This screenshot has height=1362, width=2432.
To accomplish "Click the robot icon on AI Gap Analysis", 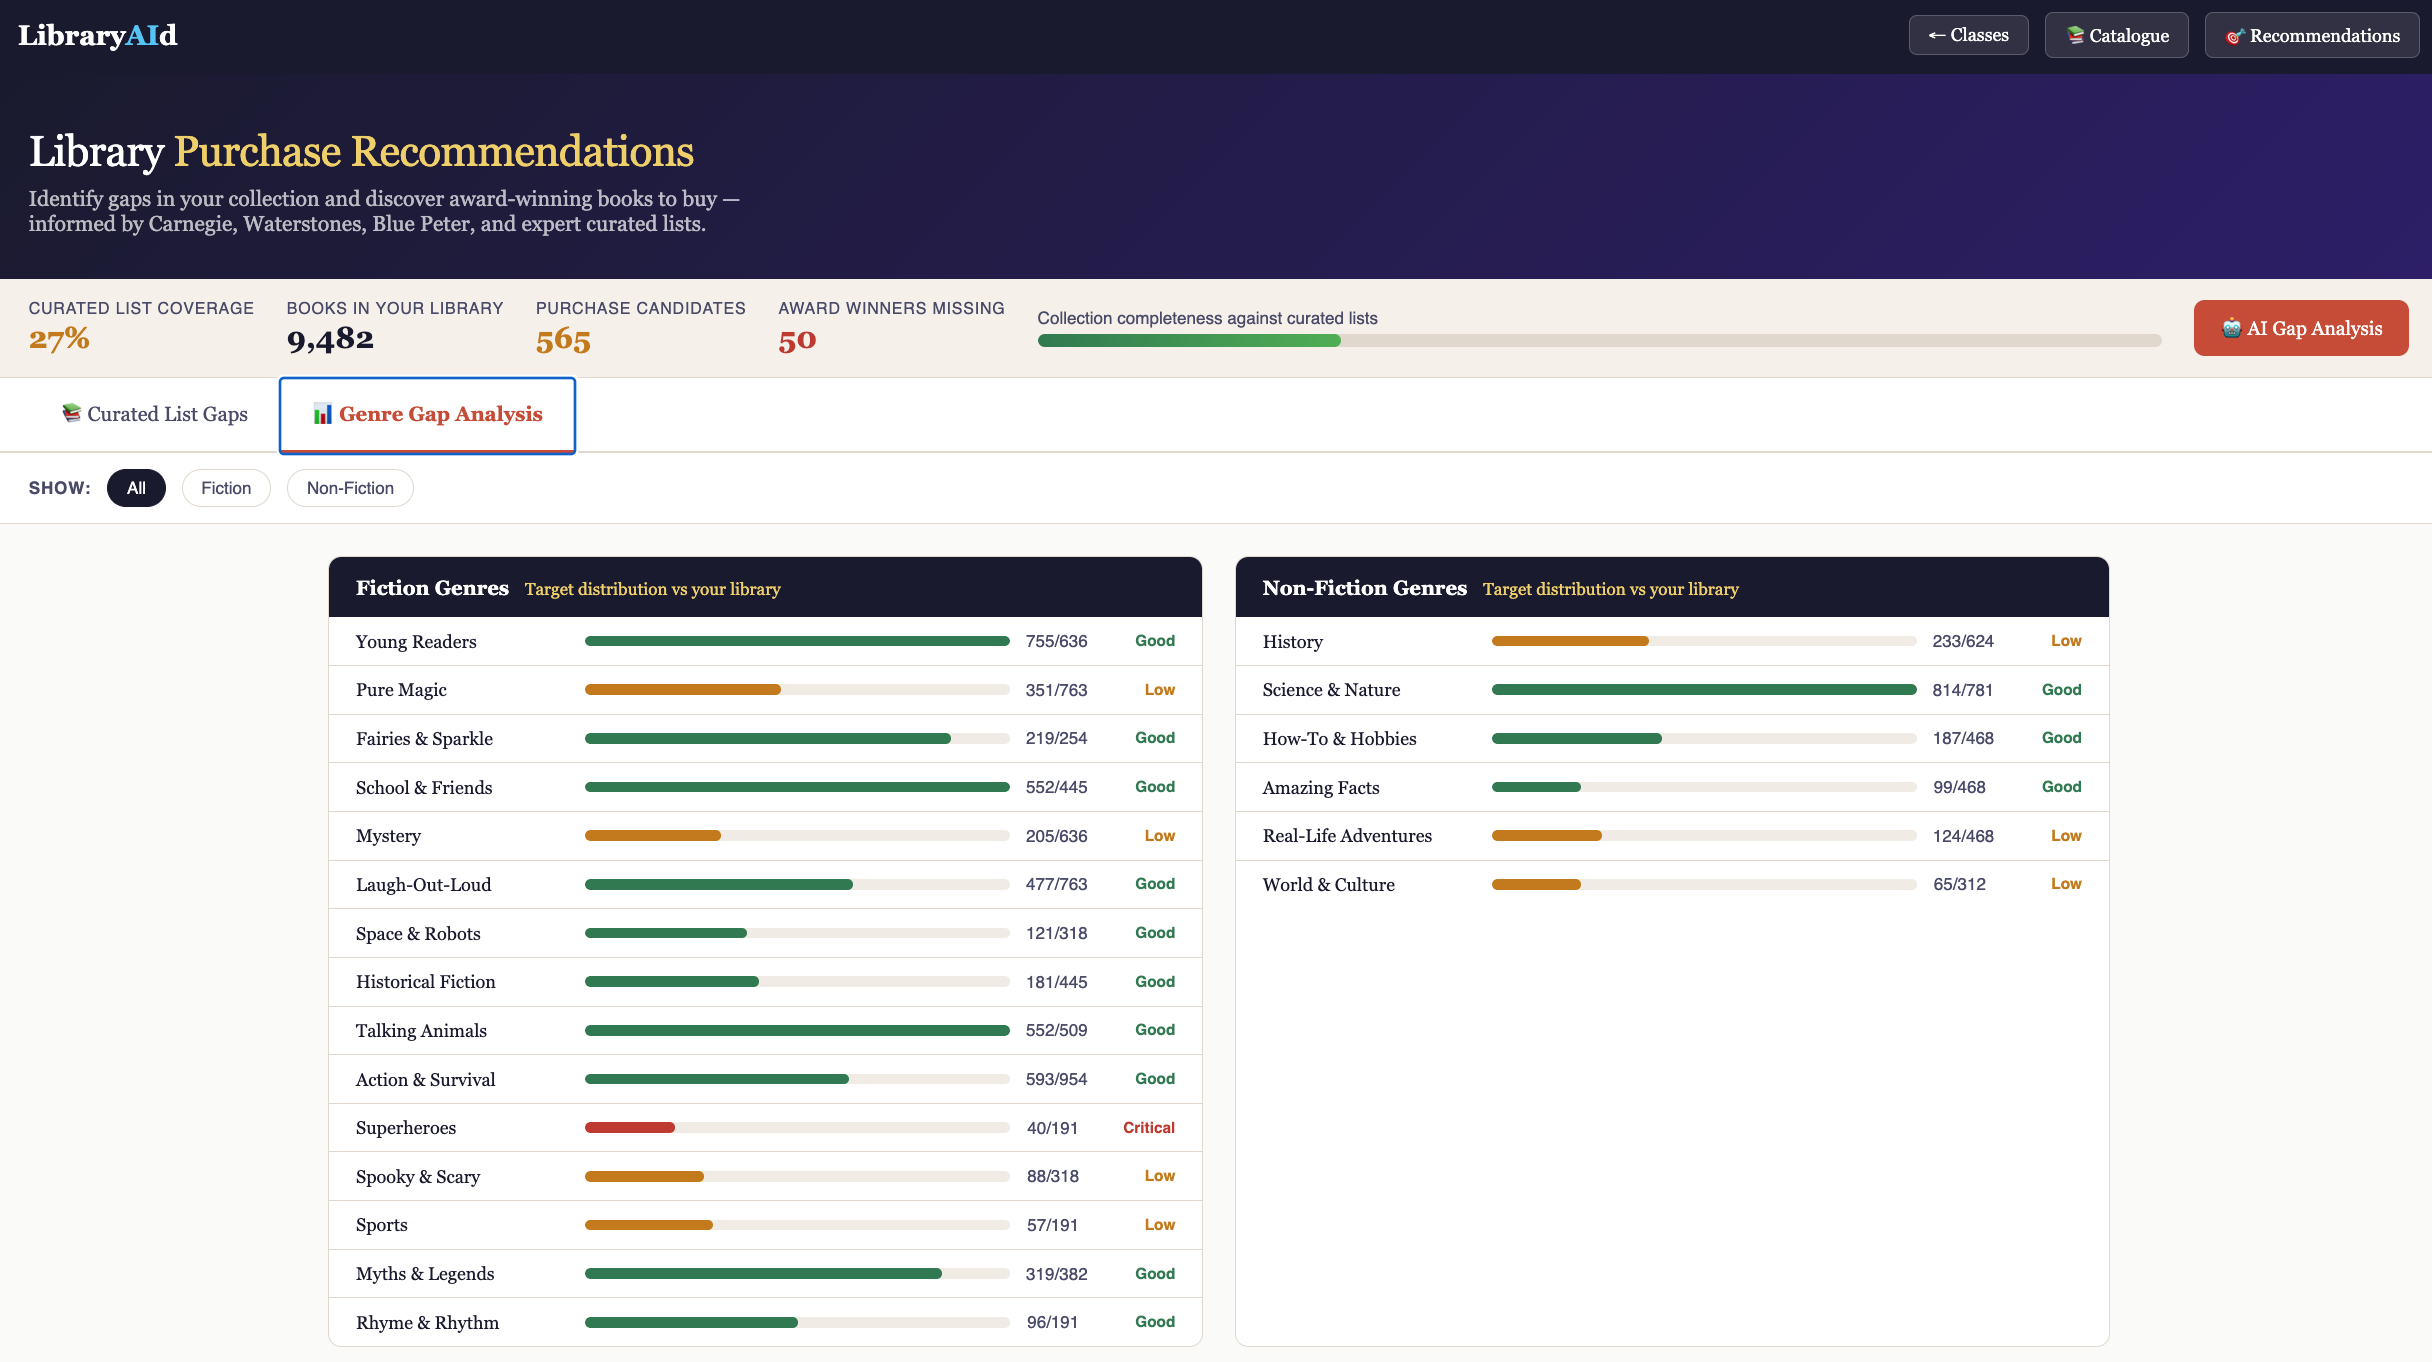I will 2231,328.
